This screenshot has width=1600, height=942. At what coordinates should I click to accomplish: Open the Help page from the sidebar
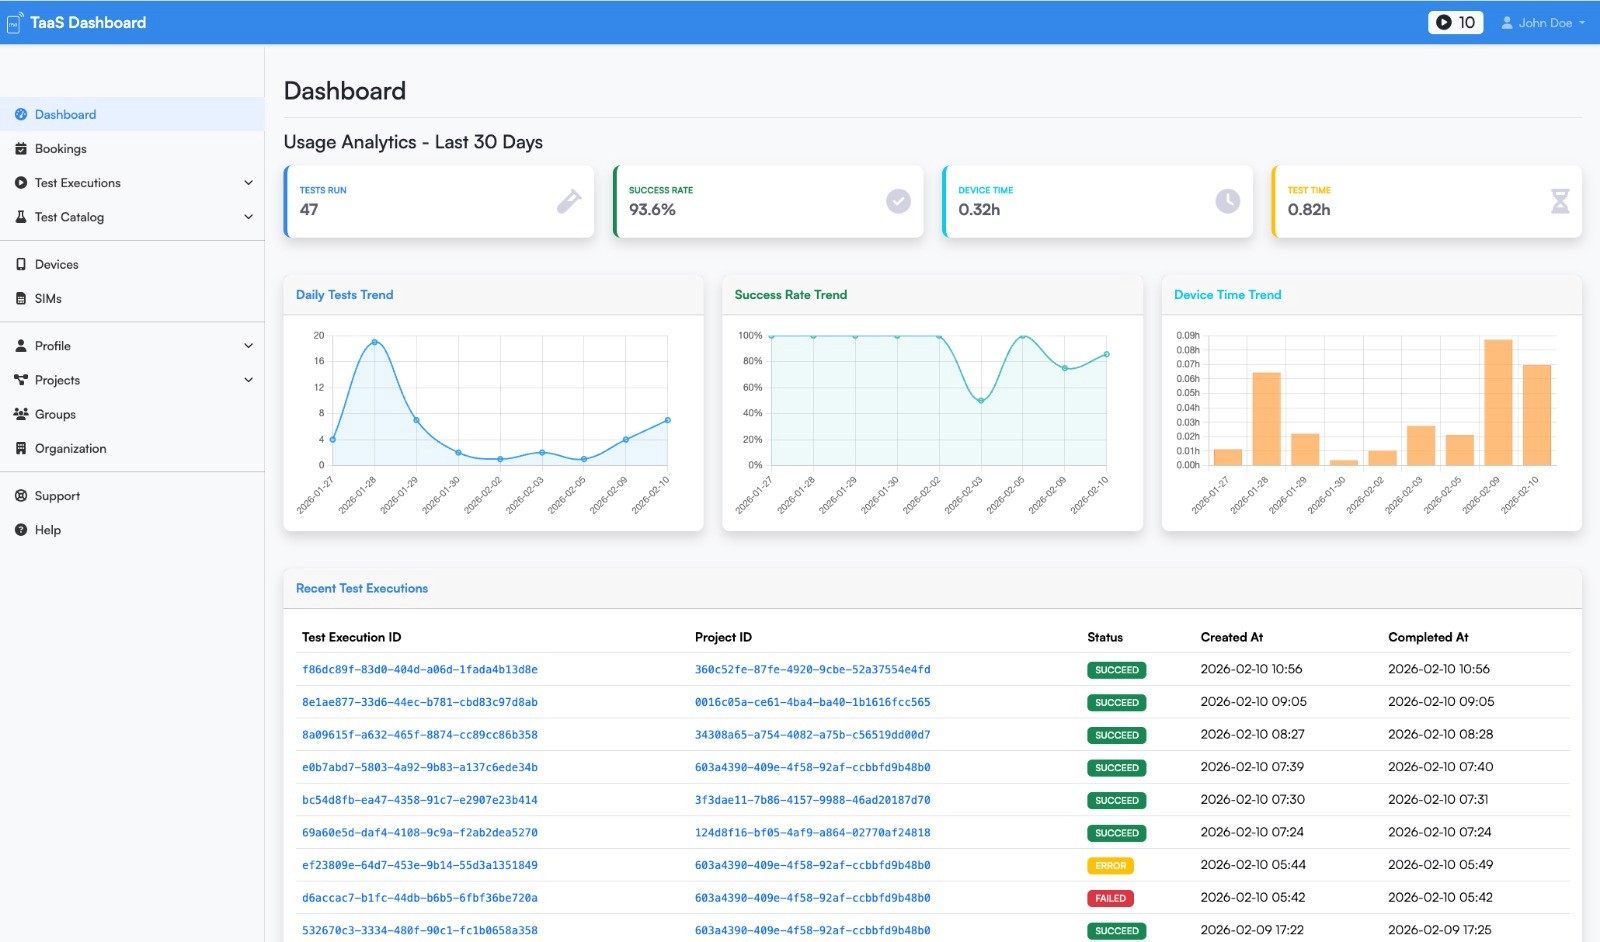(x=132, y=530)
